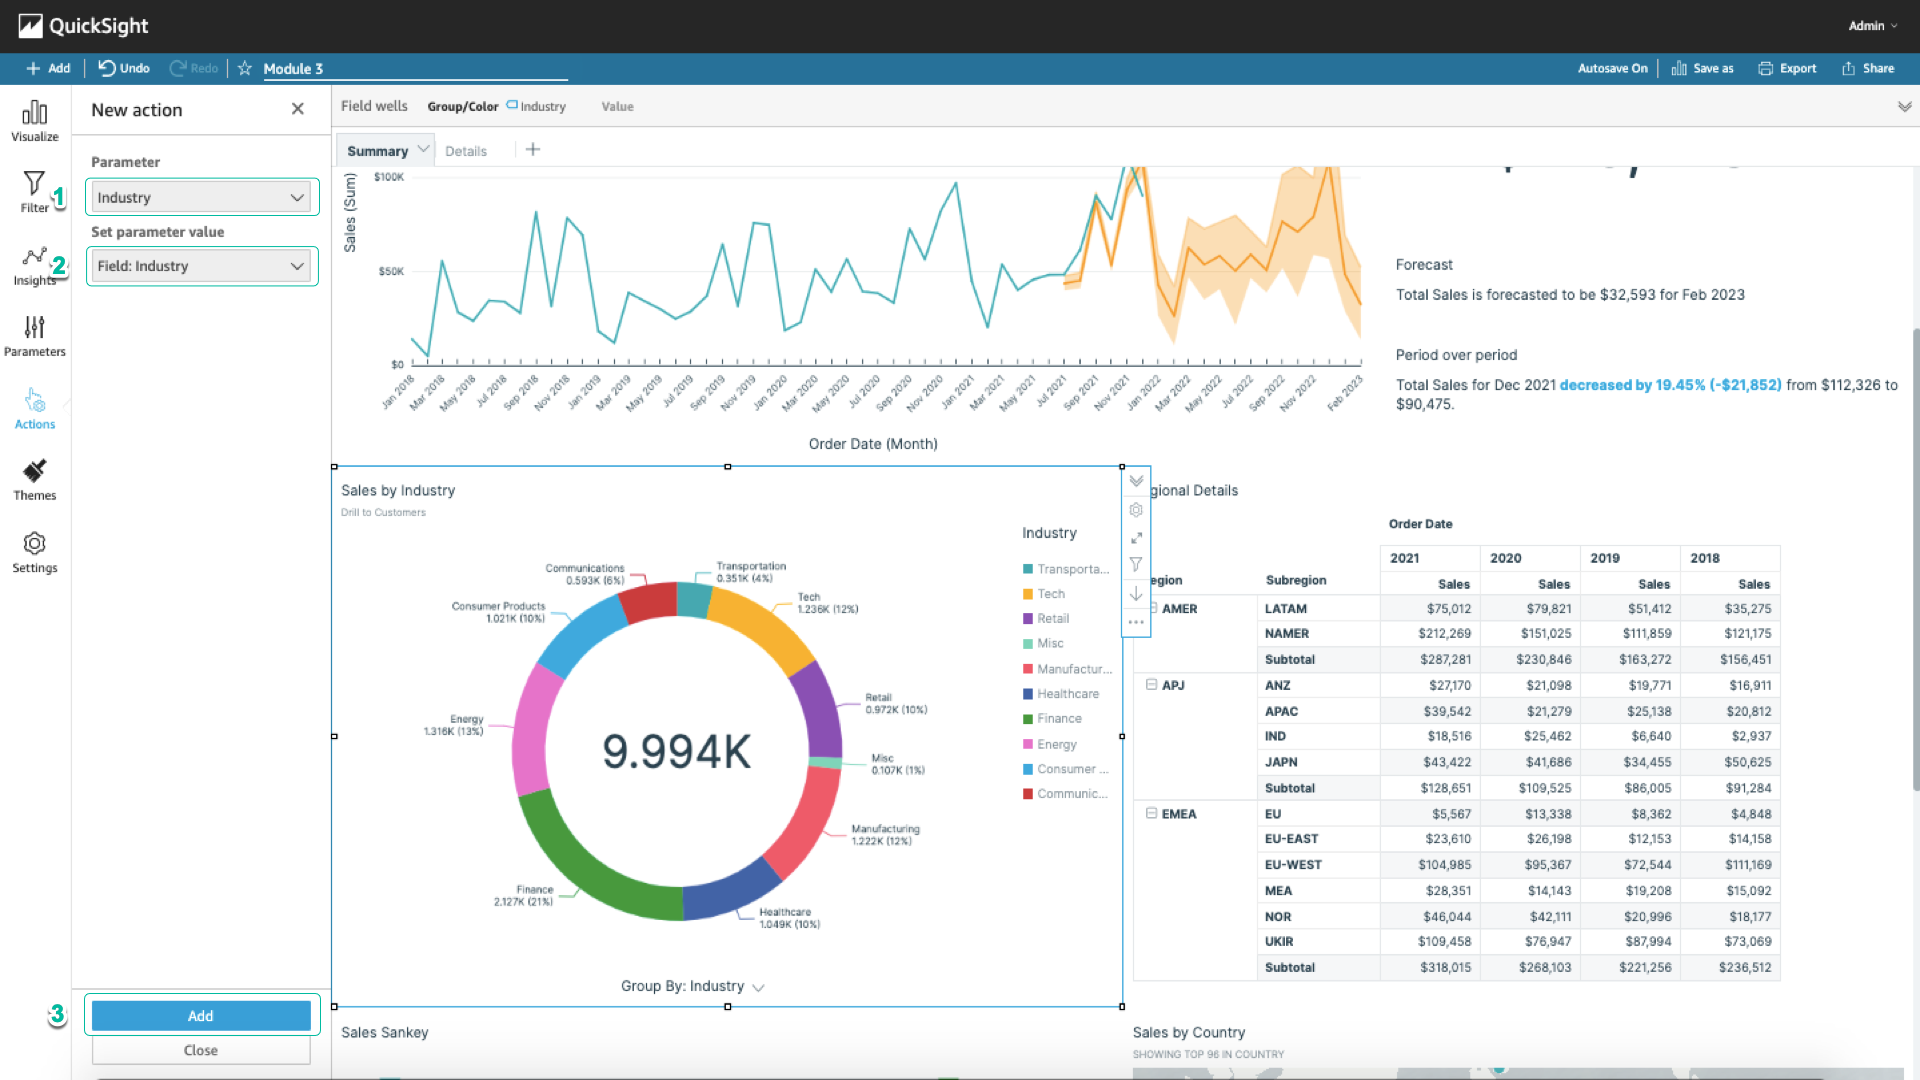Open the Summary sheet dropdown arrow
Viewport: 1920px width, 1080px height.
point(423,149)
